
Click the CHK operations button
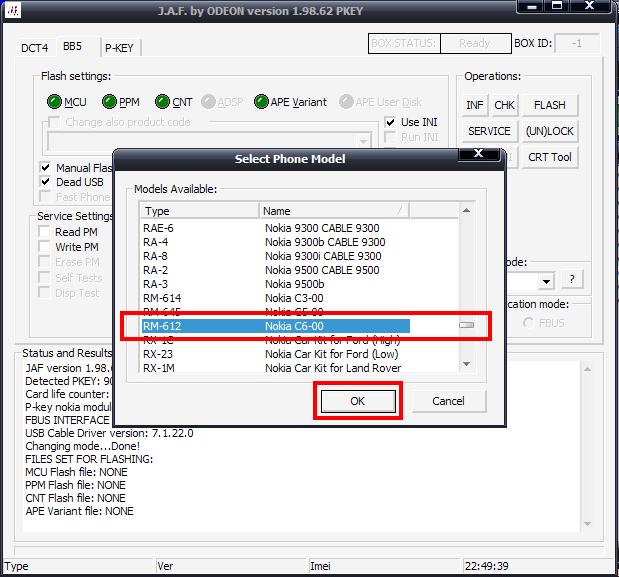[505, 105]
